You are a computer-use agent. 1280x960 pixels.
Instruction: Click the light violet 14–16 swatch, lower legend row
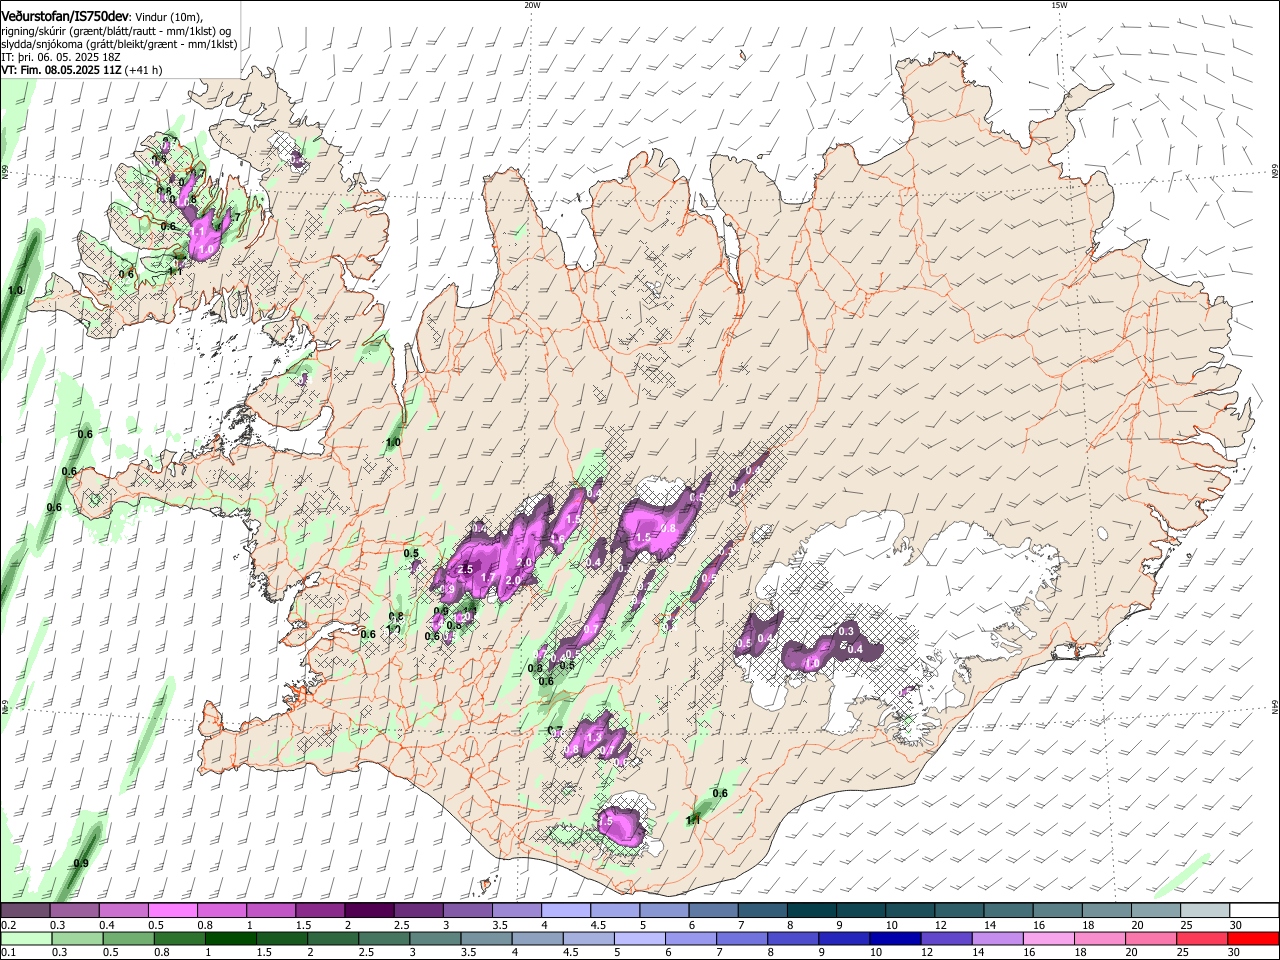pyautogui.click(x=997, y=938)
